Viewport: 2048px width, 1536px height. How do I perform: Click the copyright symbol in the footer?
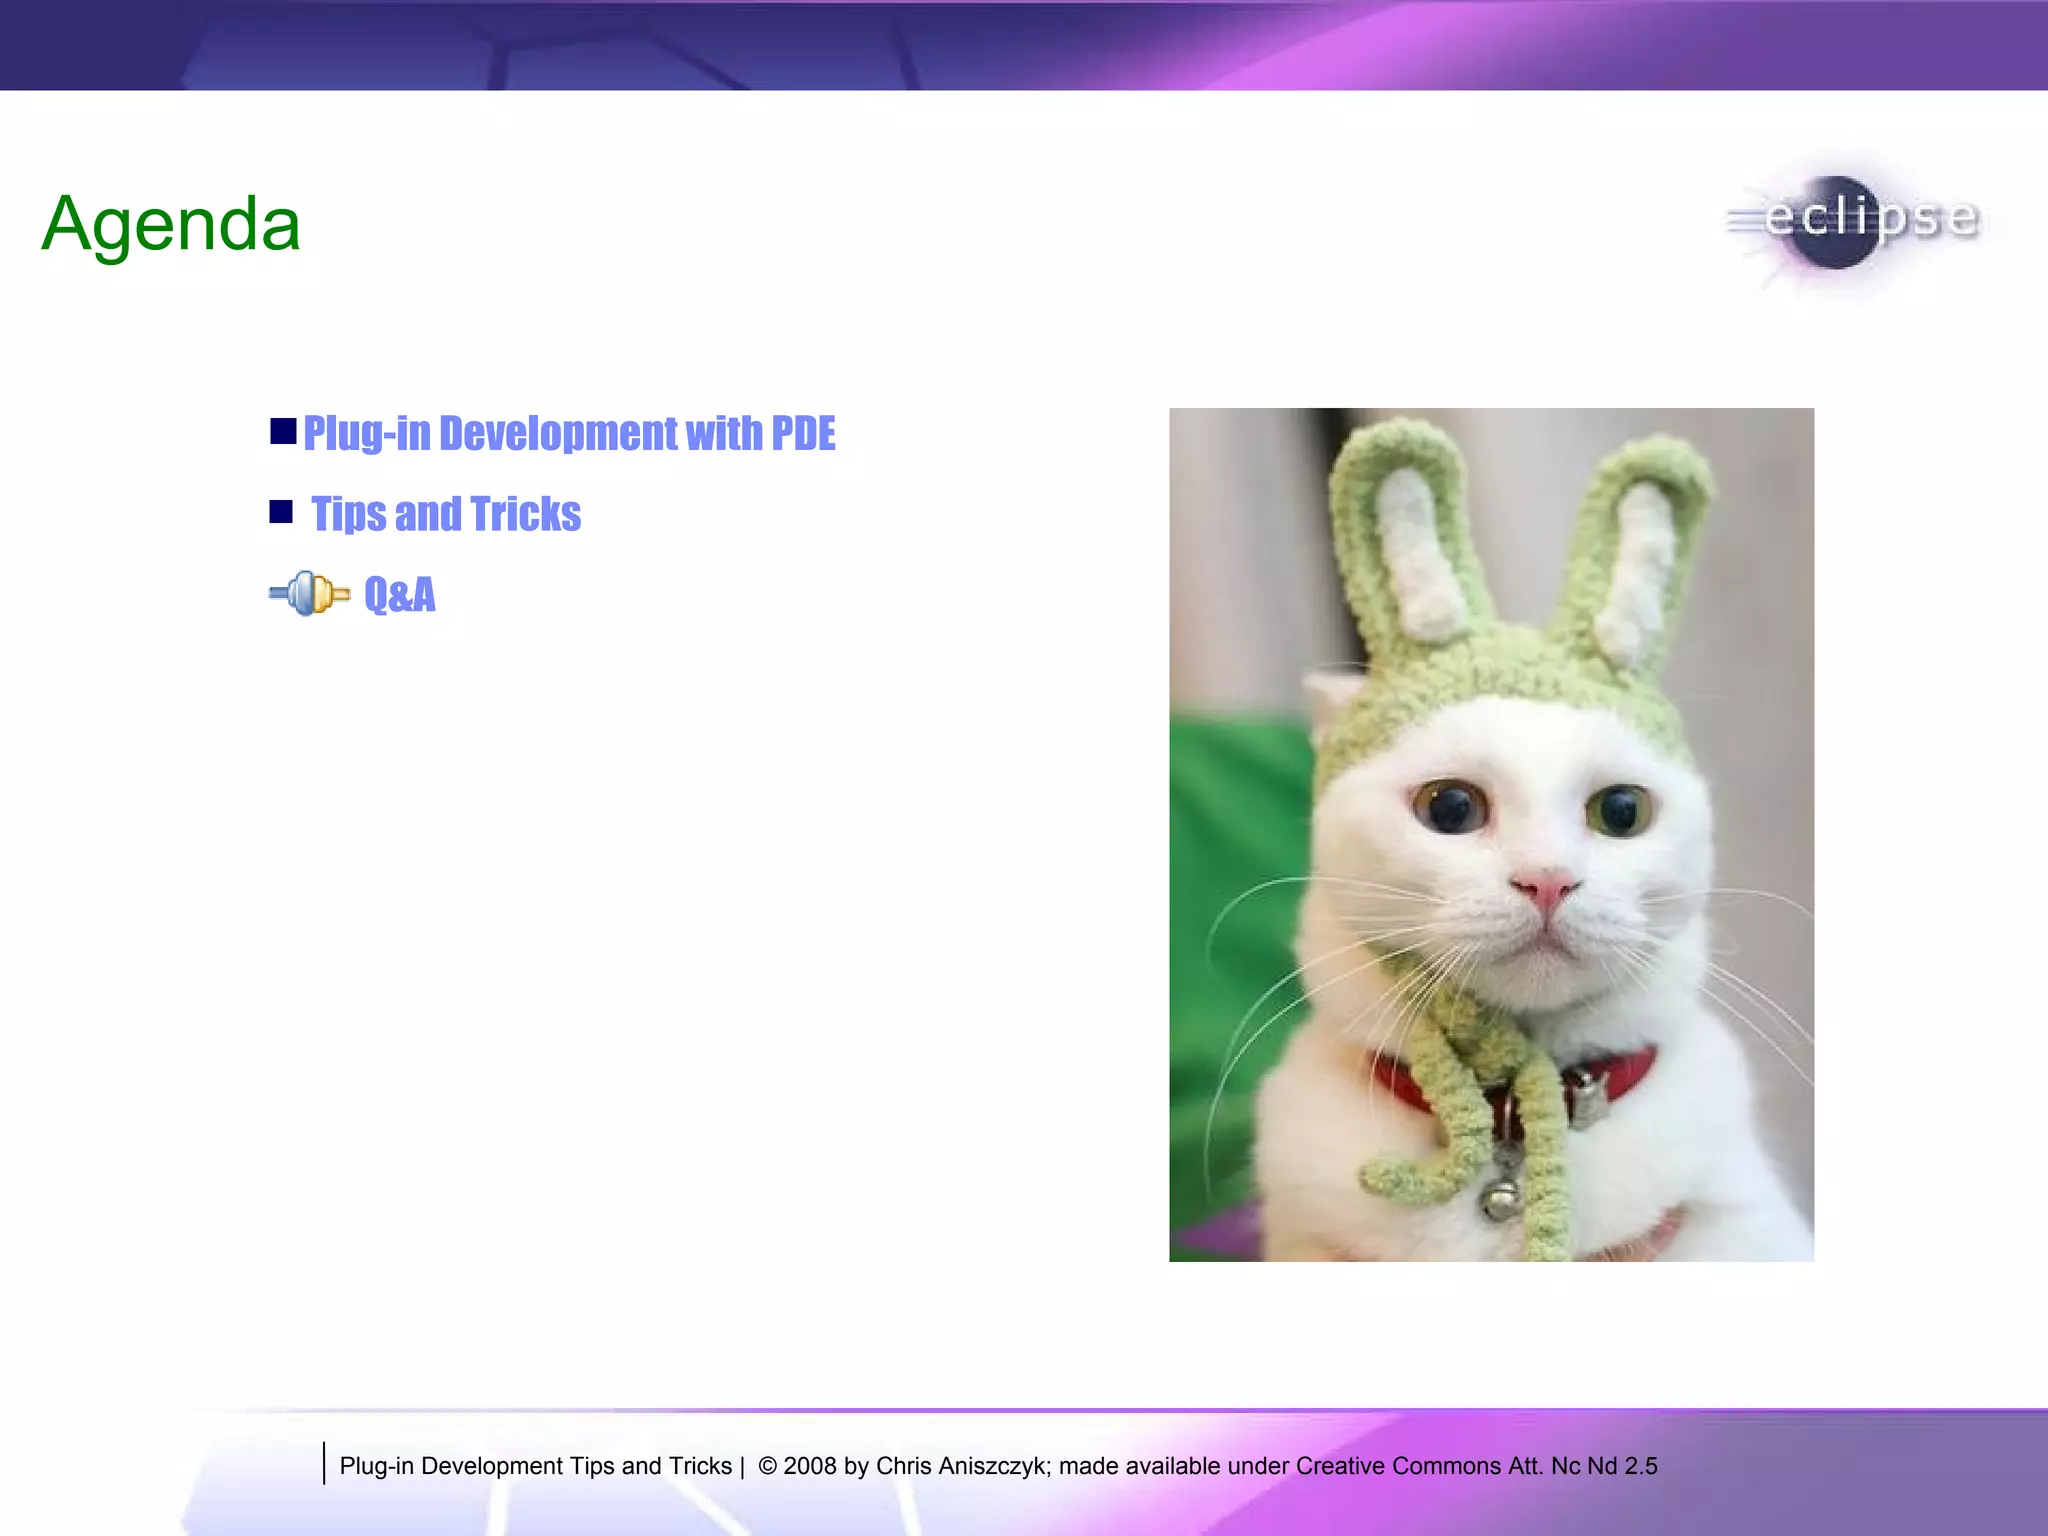coord(767,1466)
